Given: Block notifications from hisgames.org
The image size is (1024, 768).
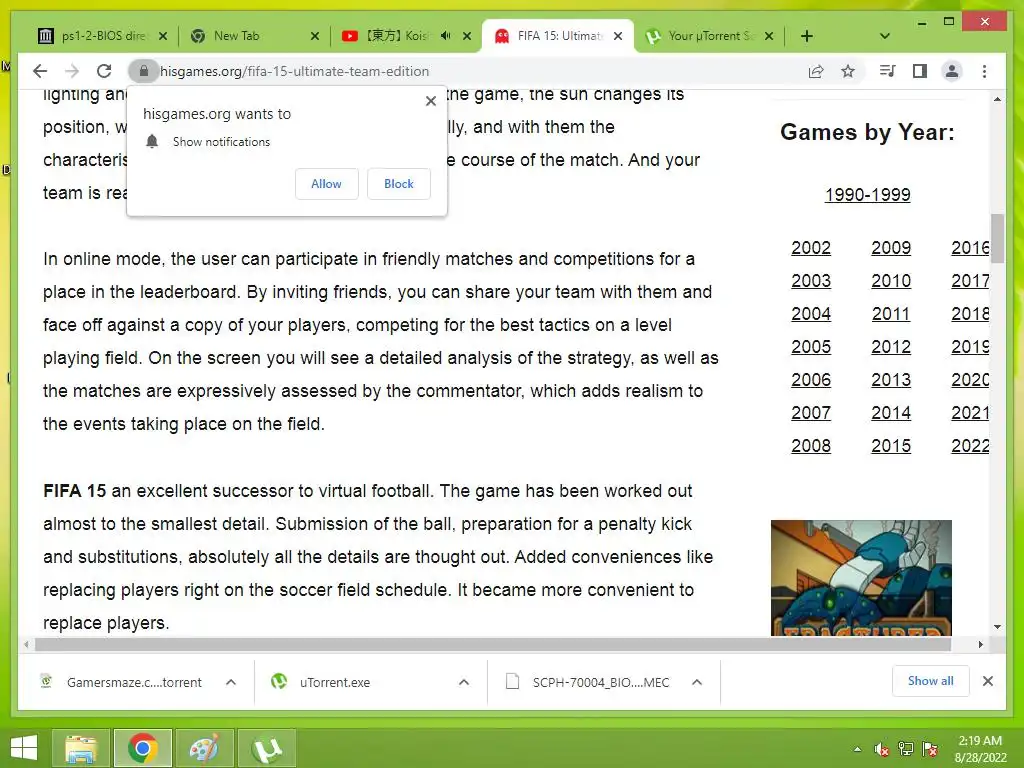Looking at the screenshot, I should pyautogui.click(x=398, y=184).
